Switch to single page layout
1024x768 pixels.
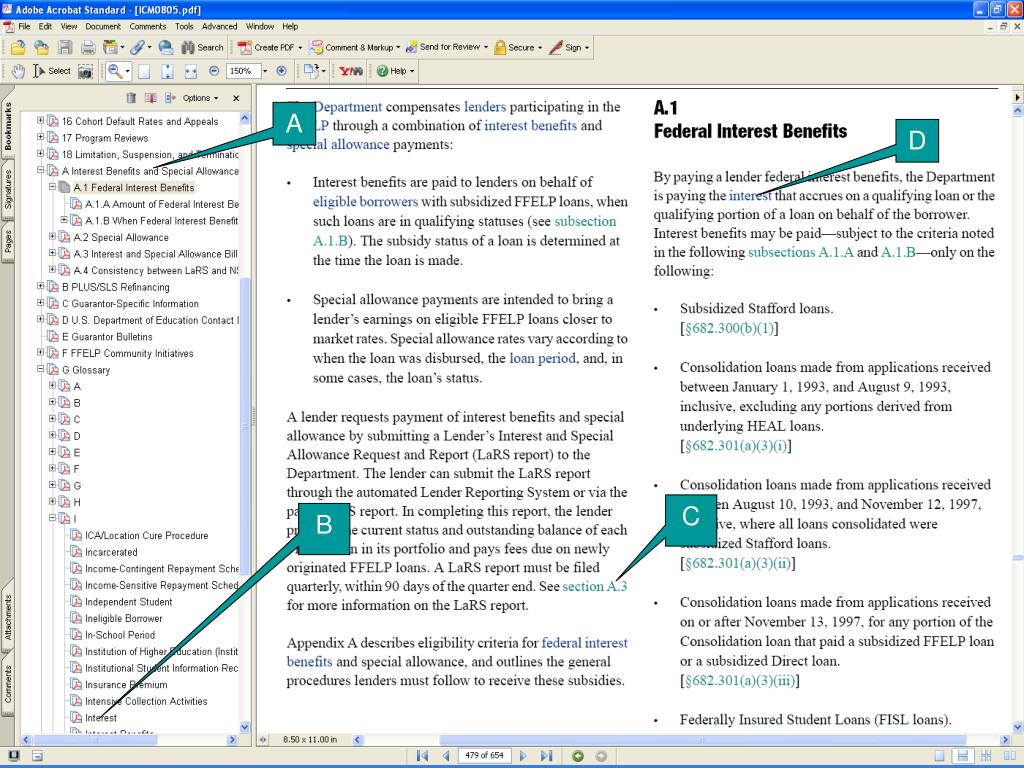pos(938,756)
